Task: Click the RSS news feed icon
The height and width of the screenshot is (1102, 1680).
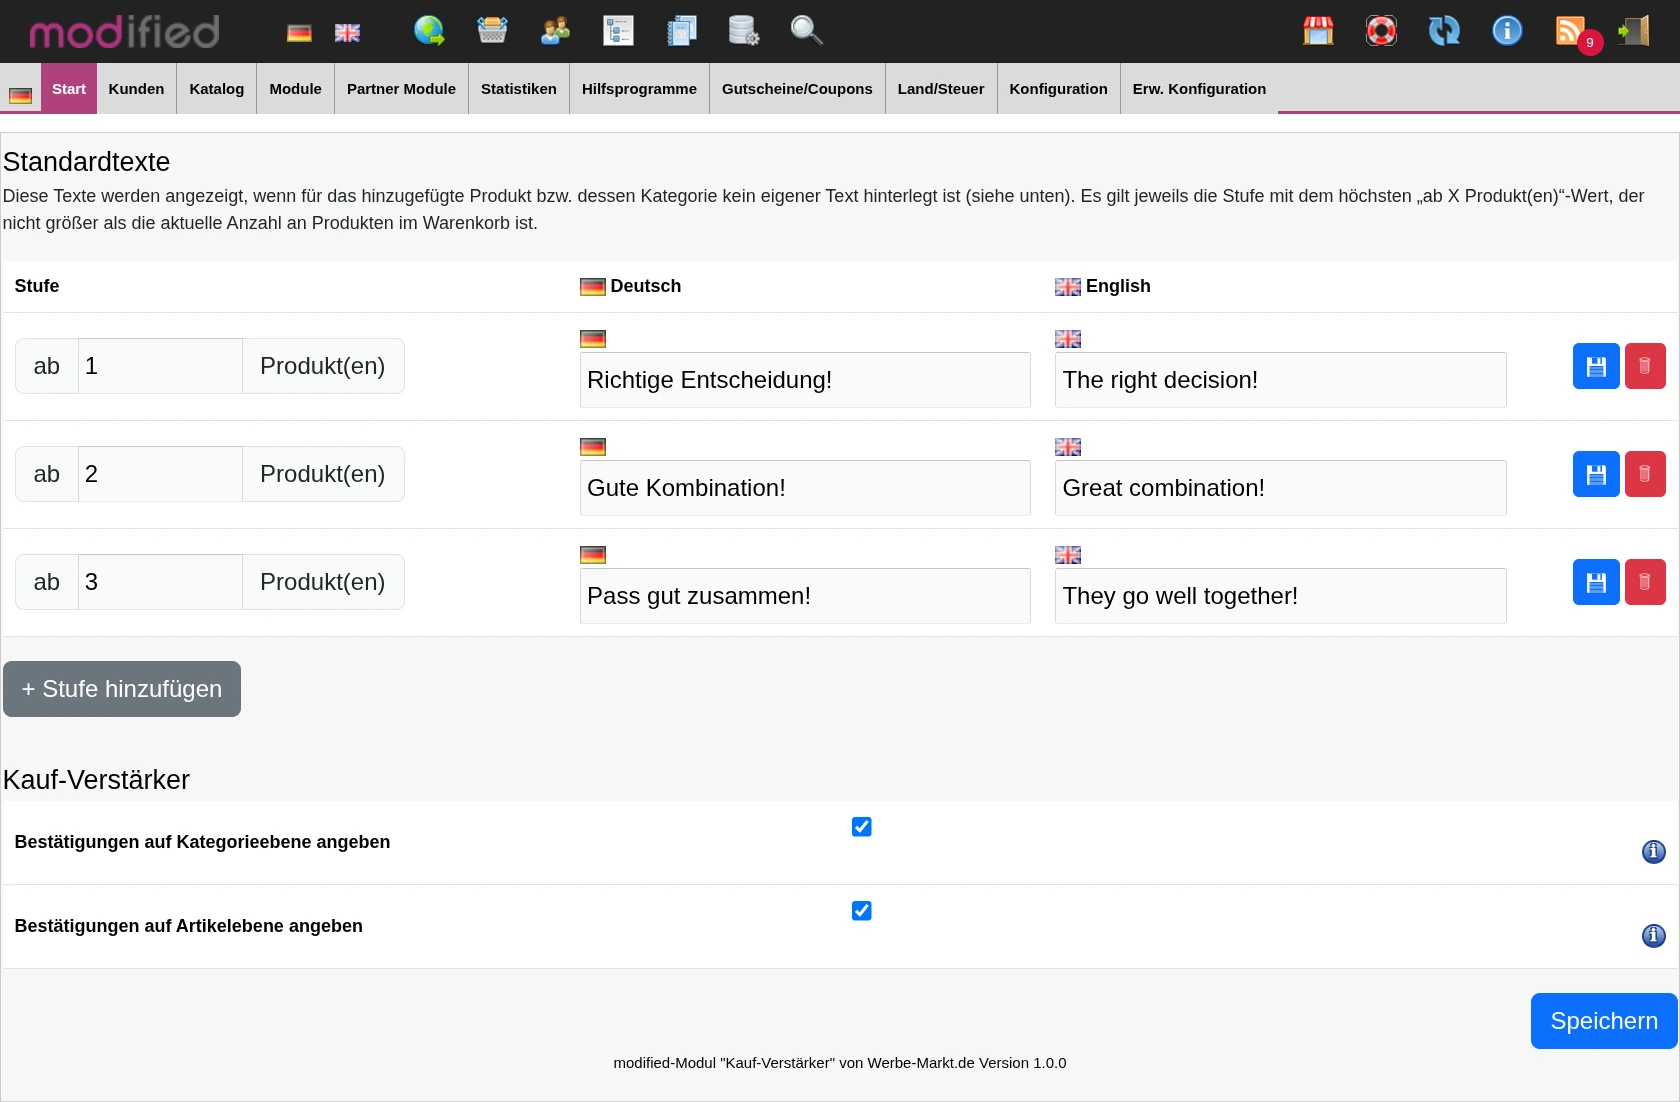Action: pos(1571,31)
